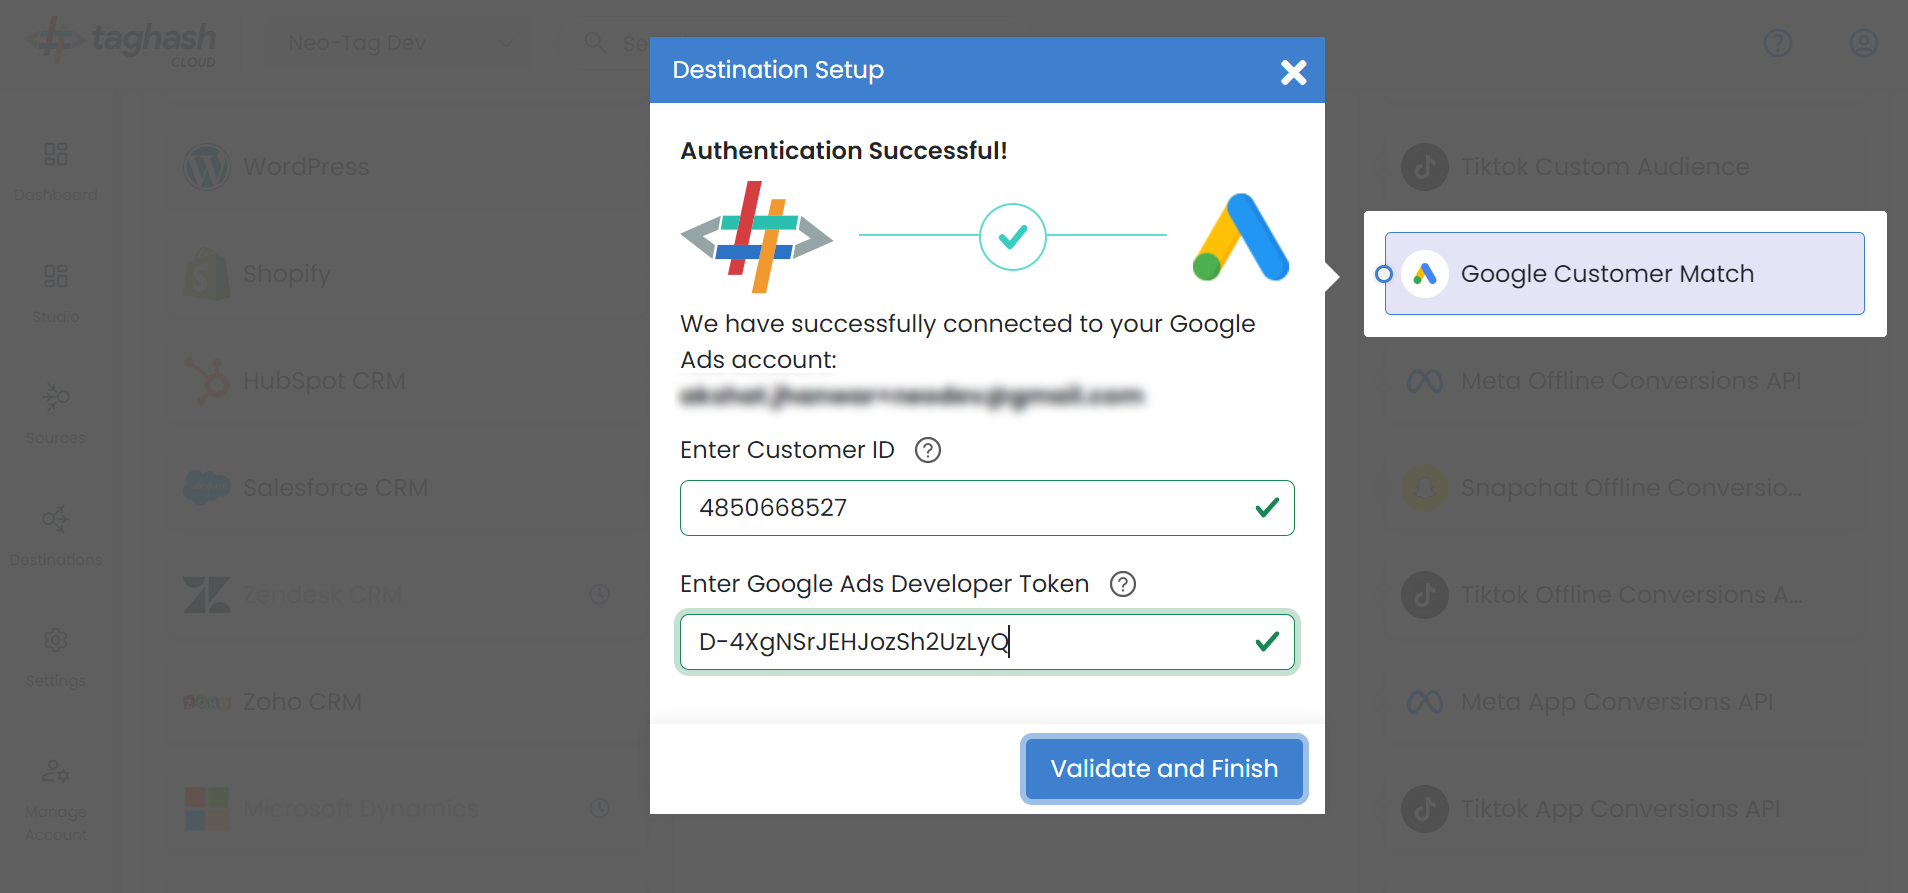This screenshot has width=1908, height=893.
Task: Open the Dashboard sidebar item
Action: click(56, 170)
